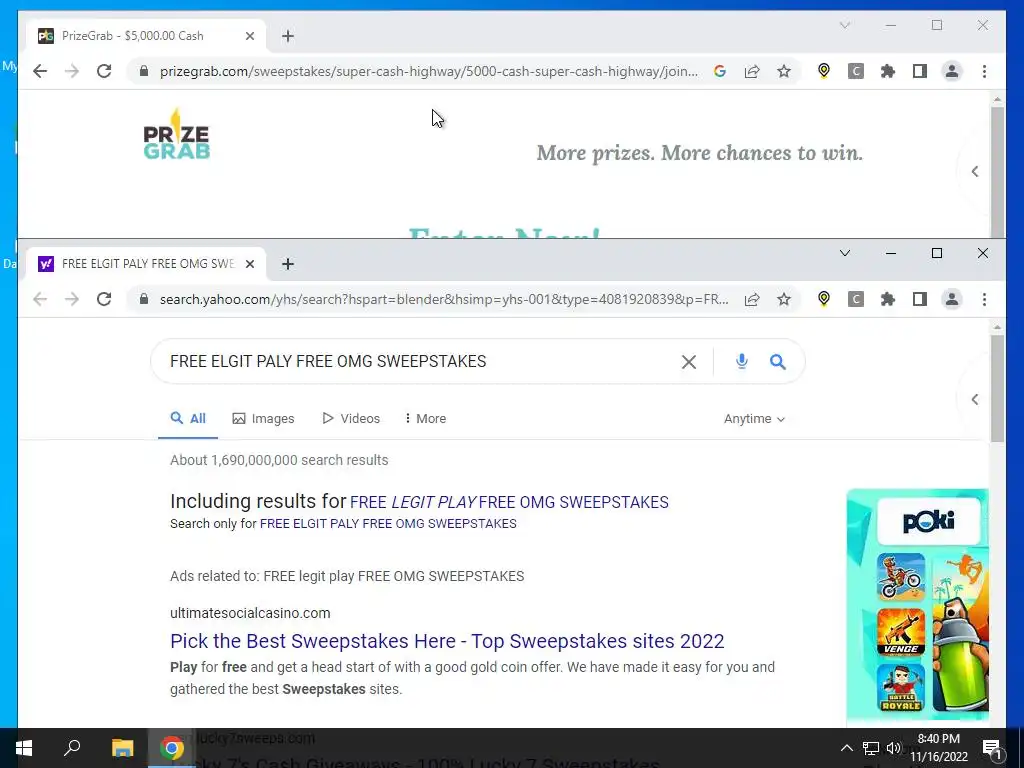
Task: Open the volume control in system tray
Action: [x=893, y=748]
